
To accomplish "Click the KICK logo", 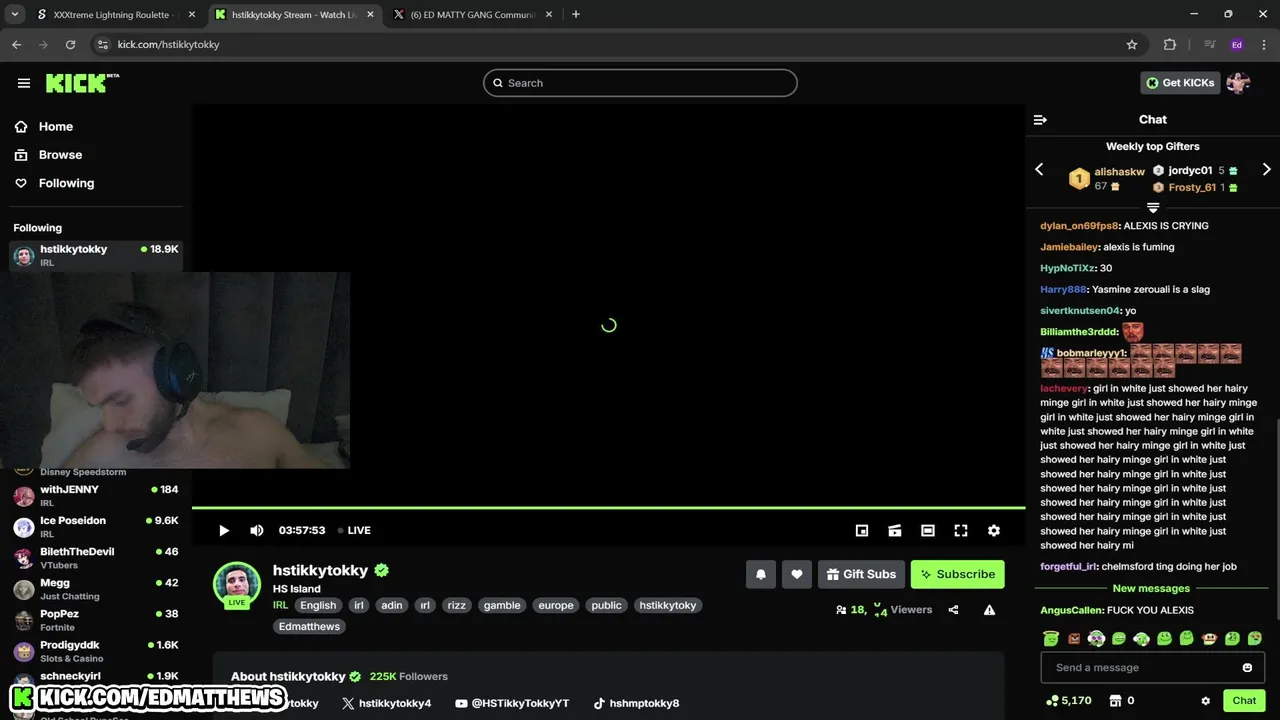I will coord(82,83).
